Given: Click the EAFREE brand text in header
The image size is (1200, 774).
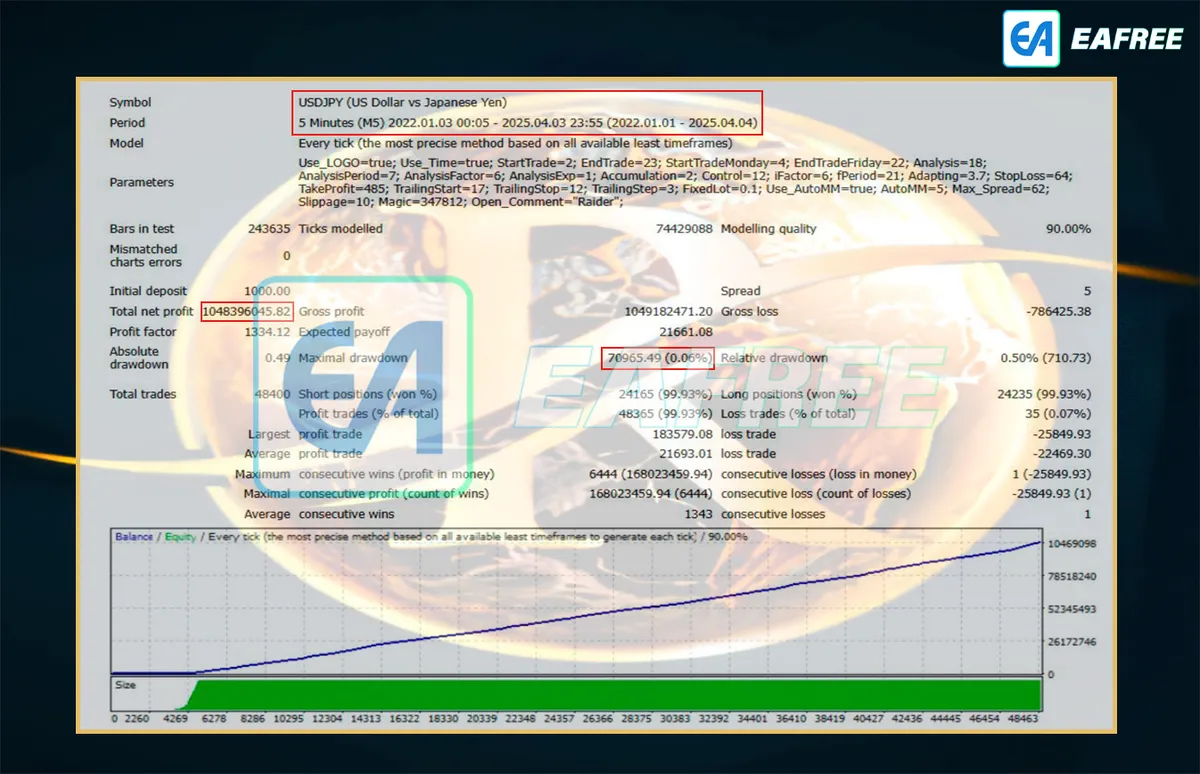Looking at the screenshot, I should [x=1127, y=39].
